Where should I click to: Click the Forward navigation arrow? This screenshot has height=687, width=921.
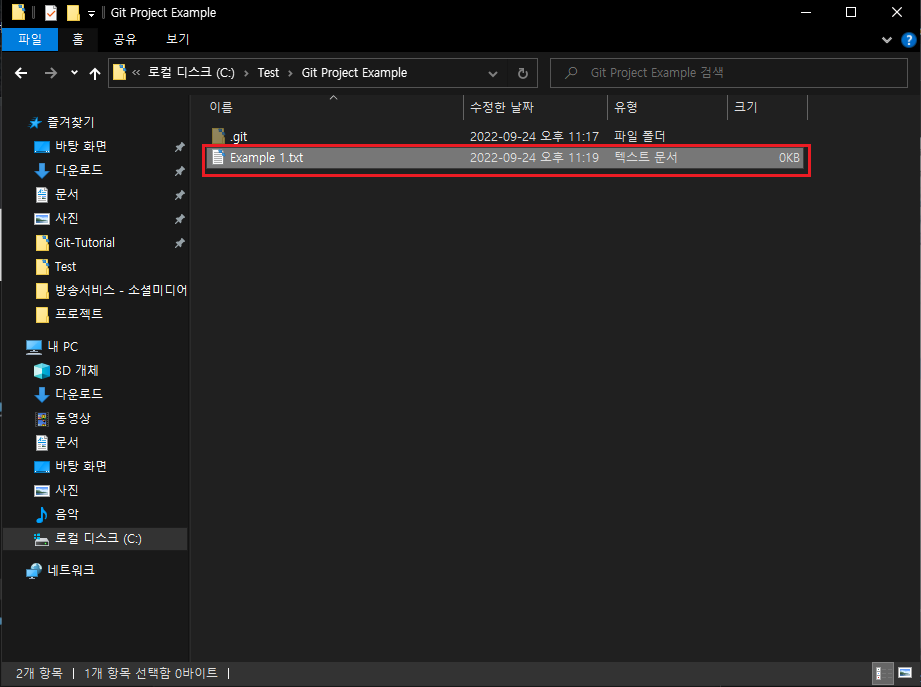[51, 73]
